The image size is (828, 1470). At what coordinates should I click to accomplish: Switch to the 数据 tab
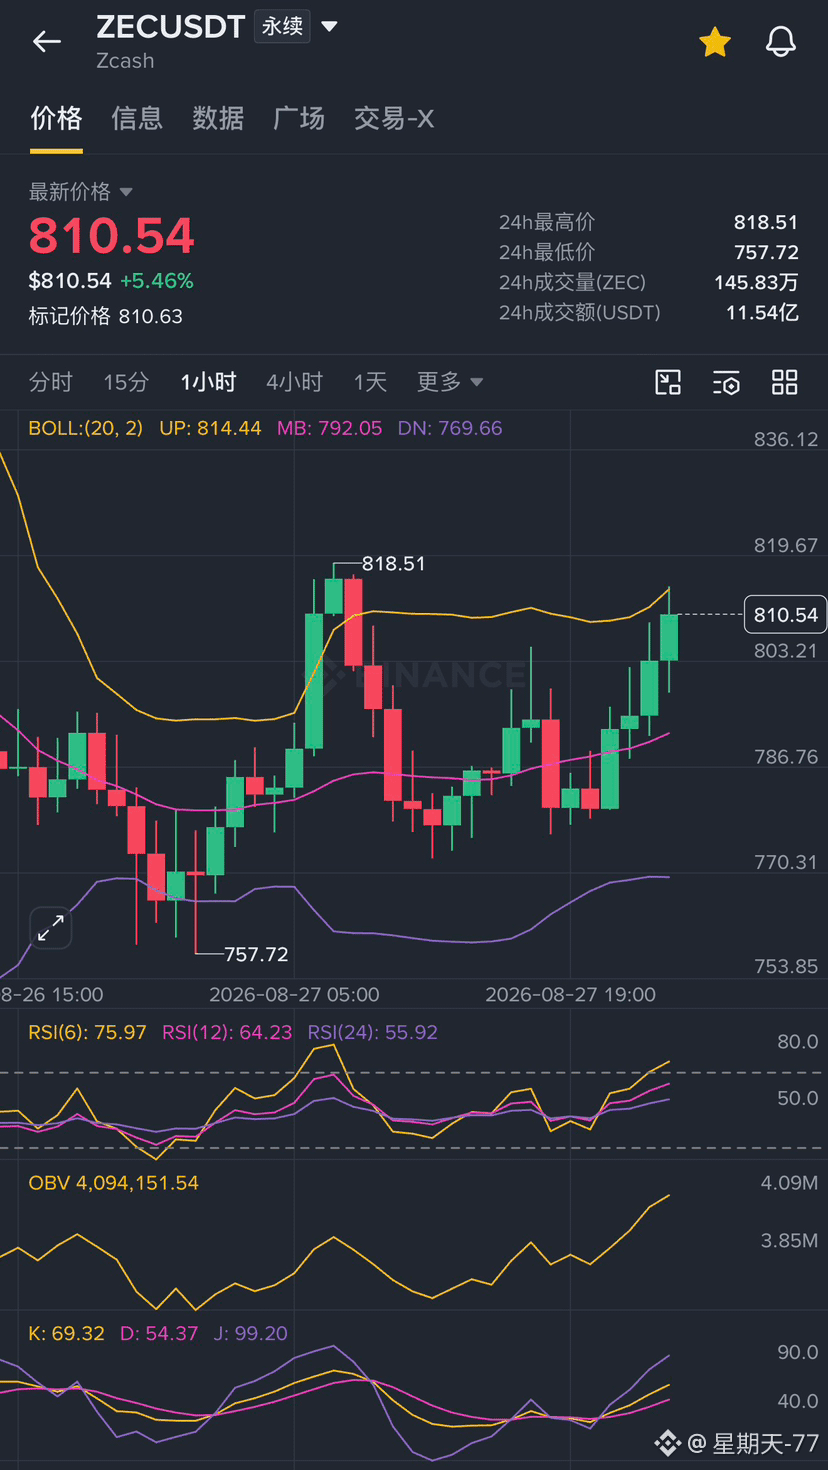click(218, 118)
